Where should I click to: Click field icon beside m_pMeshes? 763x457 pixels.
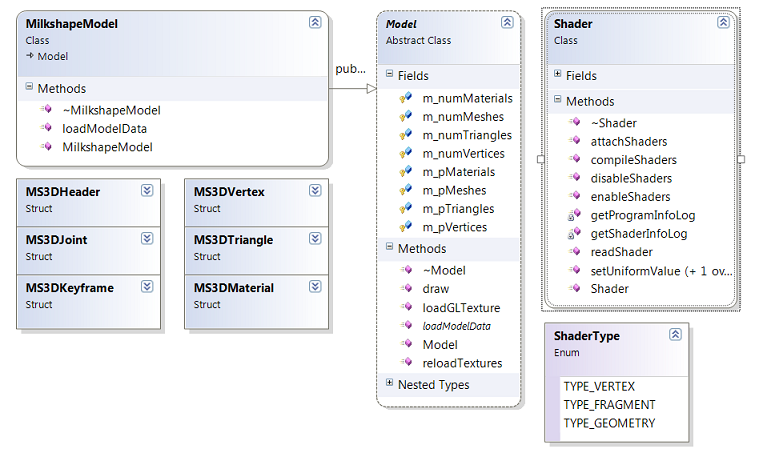[x=406, y=190]
